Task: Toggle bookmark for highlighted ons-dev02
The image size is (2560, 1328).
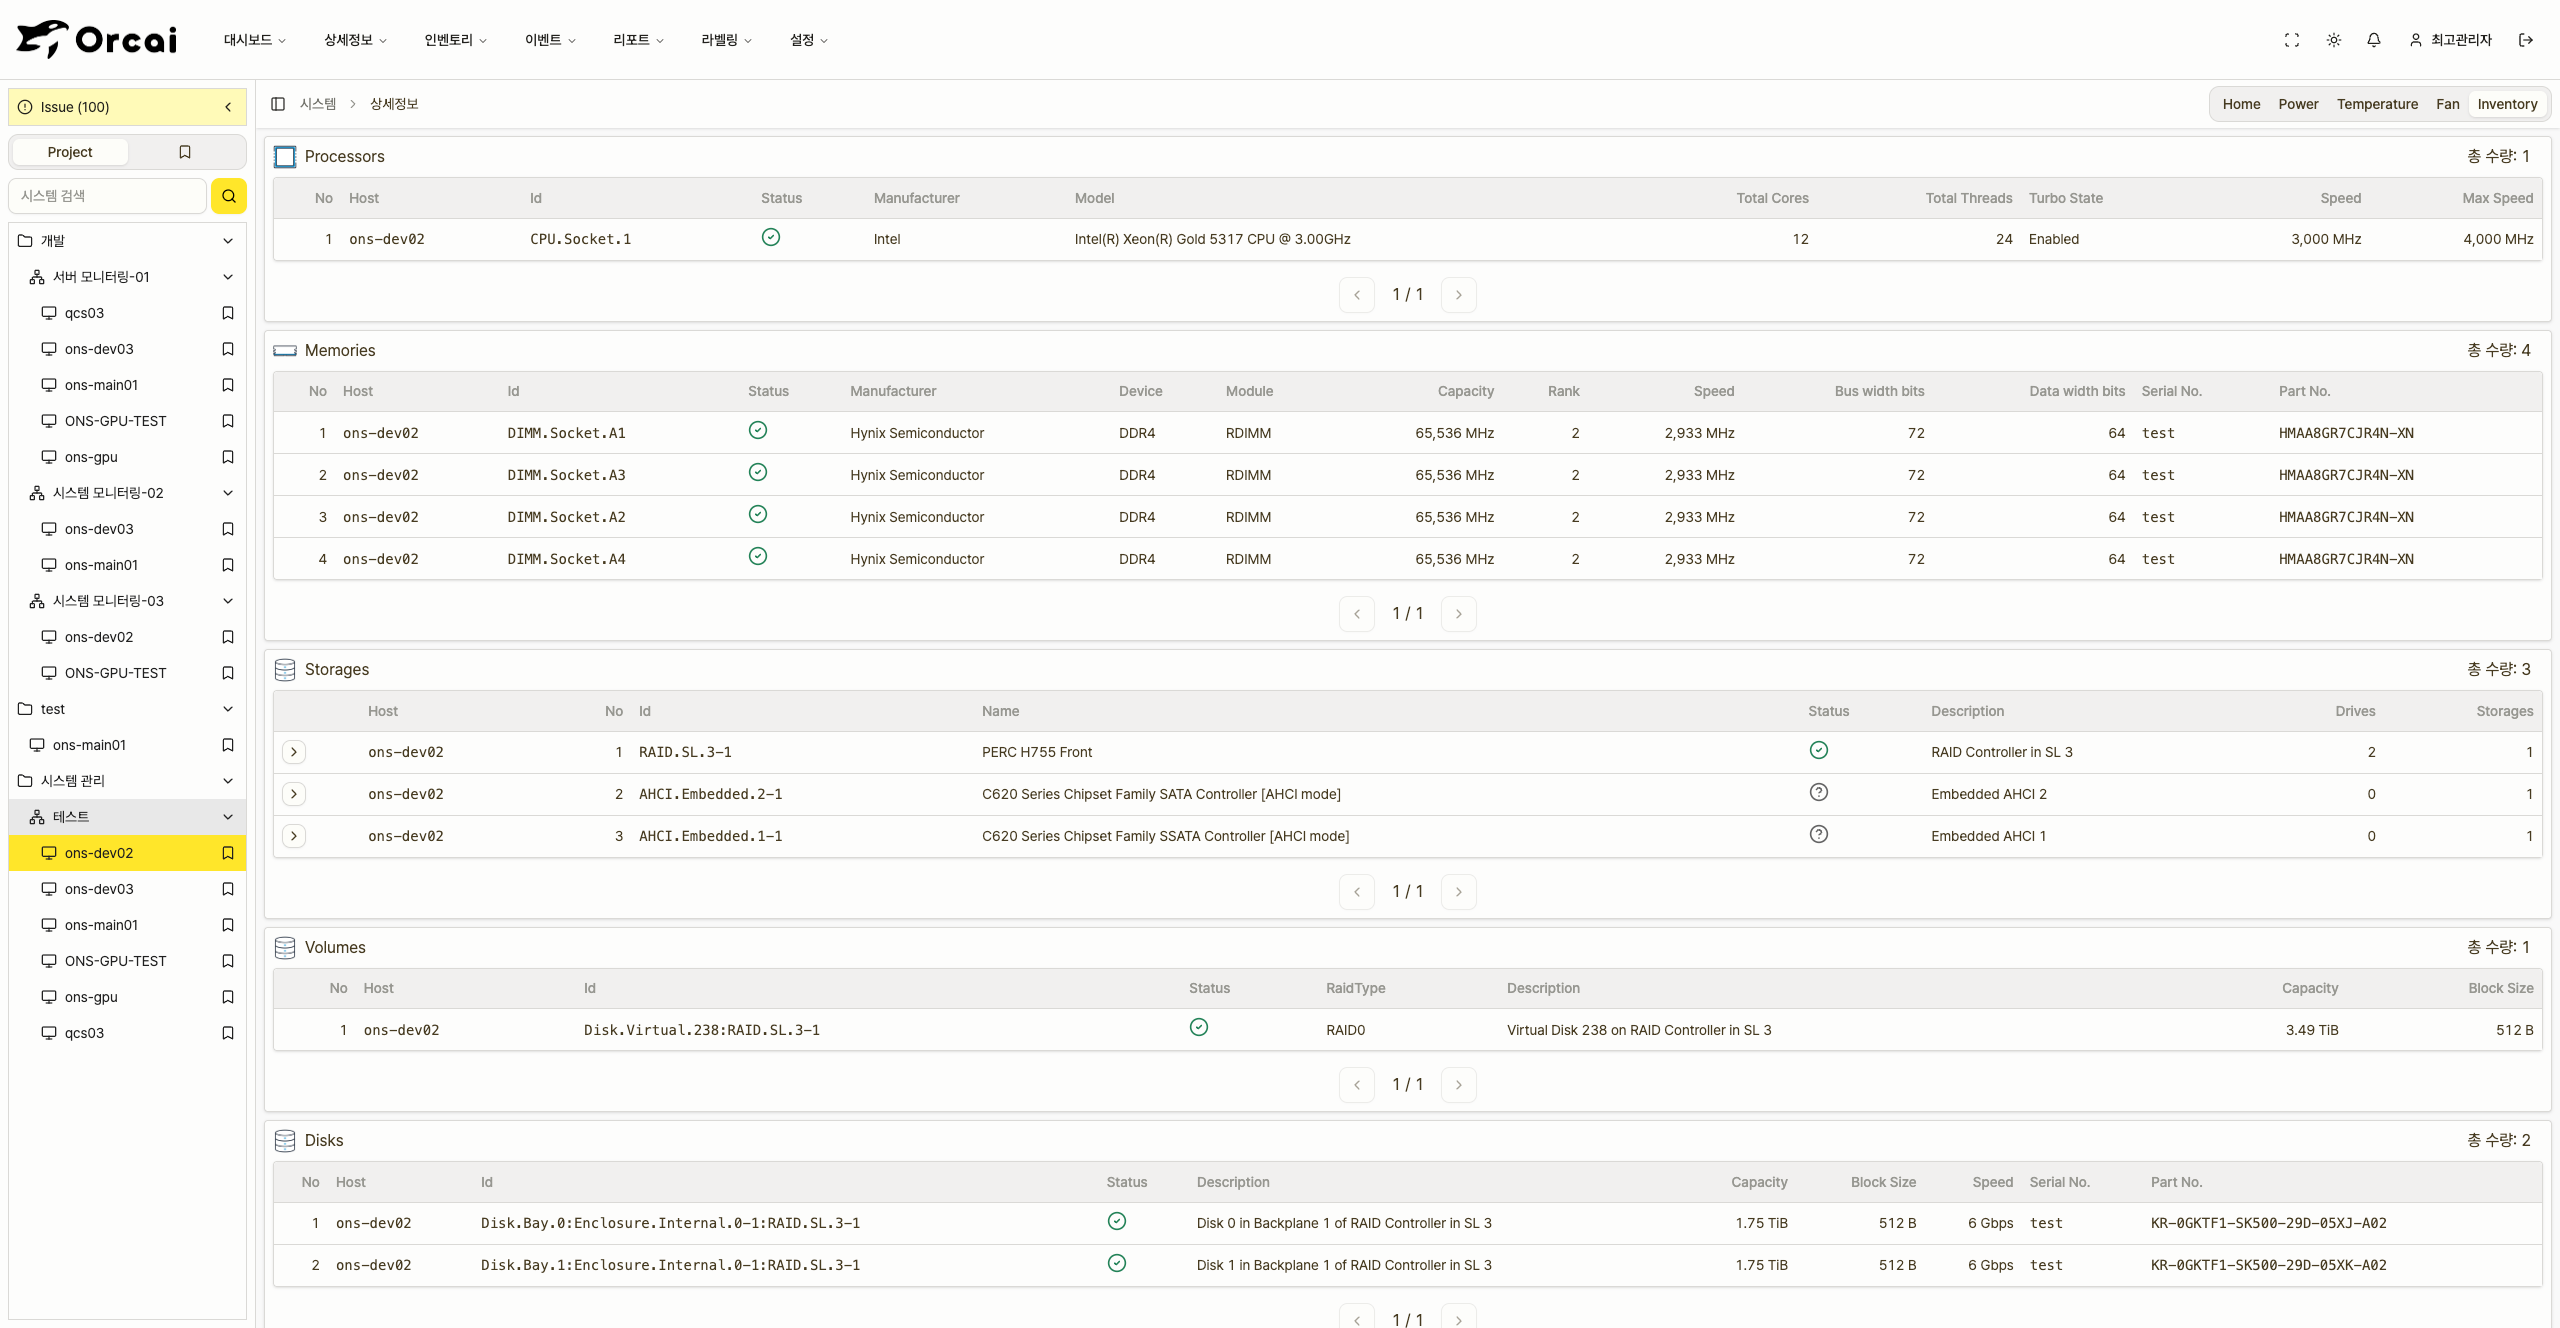Action: coord(228,853)
